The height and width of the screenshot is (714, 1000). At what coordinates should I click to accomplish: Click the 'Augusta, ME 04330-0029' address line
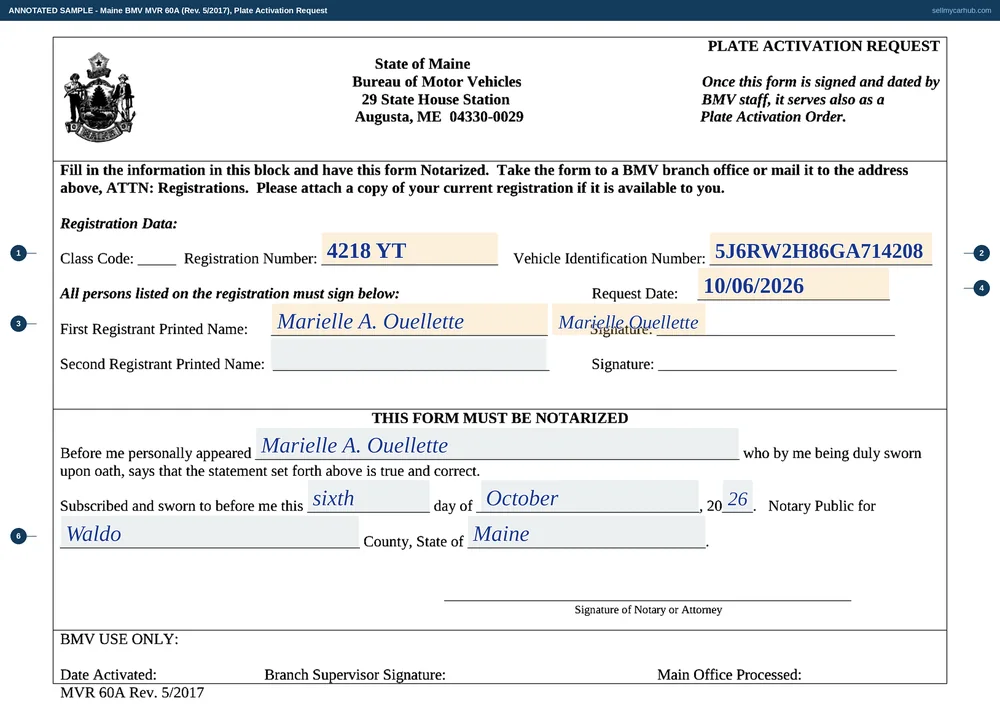439,117
